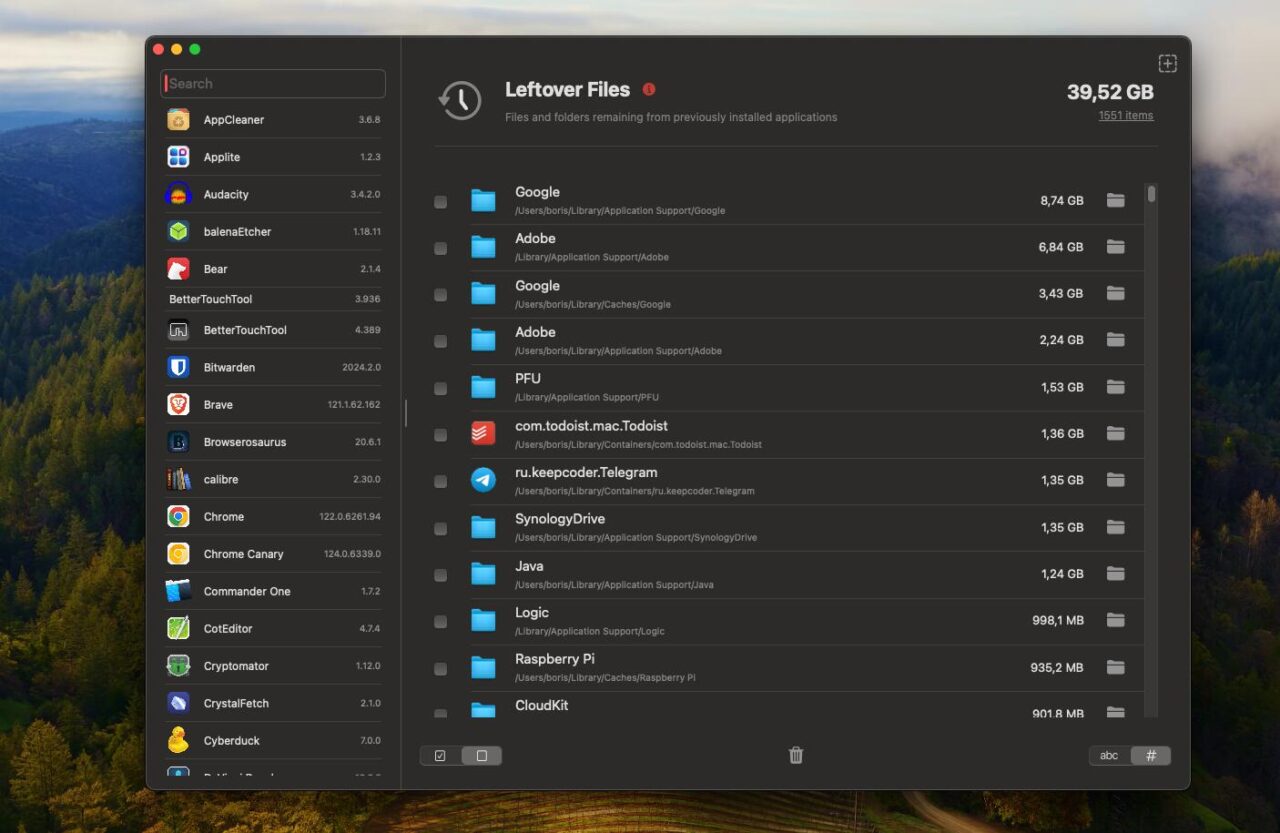This screenshot has width=1280, height=833.
Task: Click the red info icon beside Leftover Files
Action: point(649,89)
